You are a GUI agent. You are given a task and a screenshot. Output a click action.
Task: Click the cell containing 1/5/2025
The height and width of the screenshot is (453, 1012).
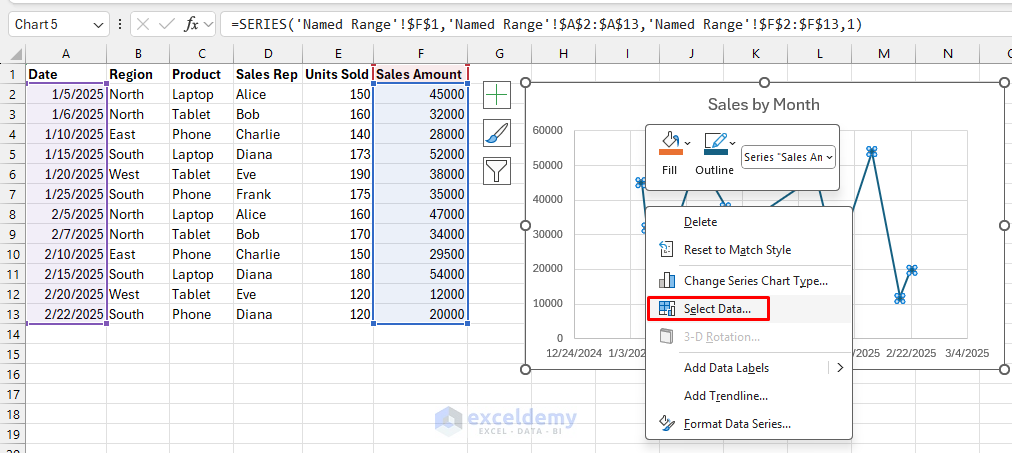[66, 94]
